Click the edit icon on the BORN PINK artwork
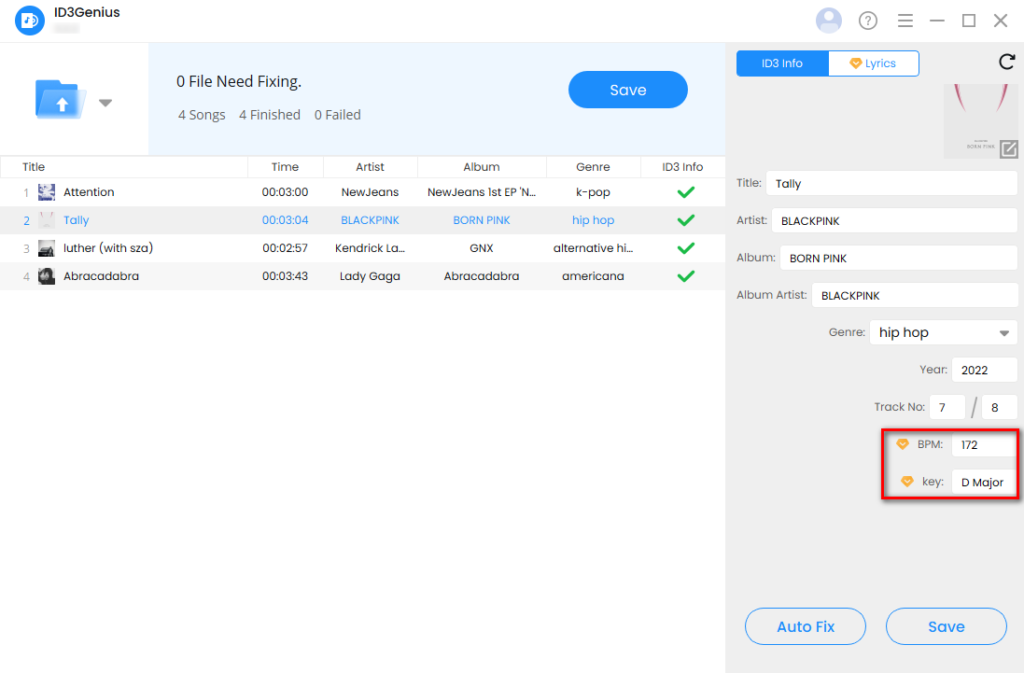Screen dimensions: 1024x673 tap(1010, 149)
